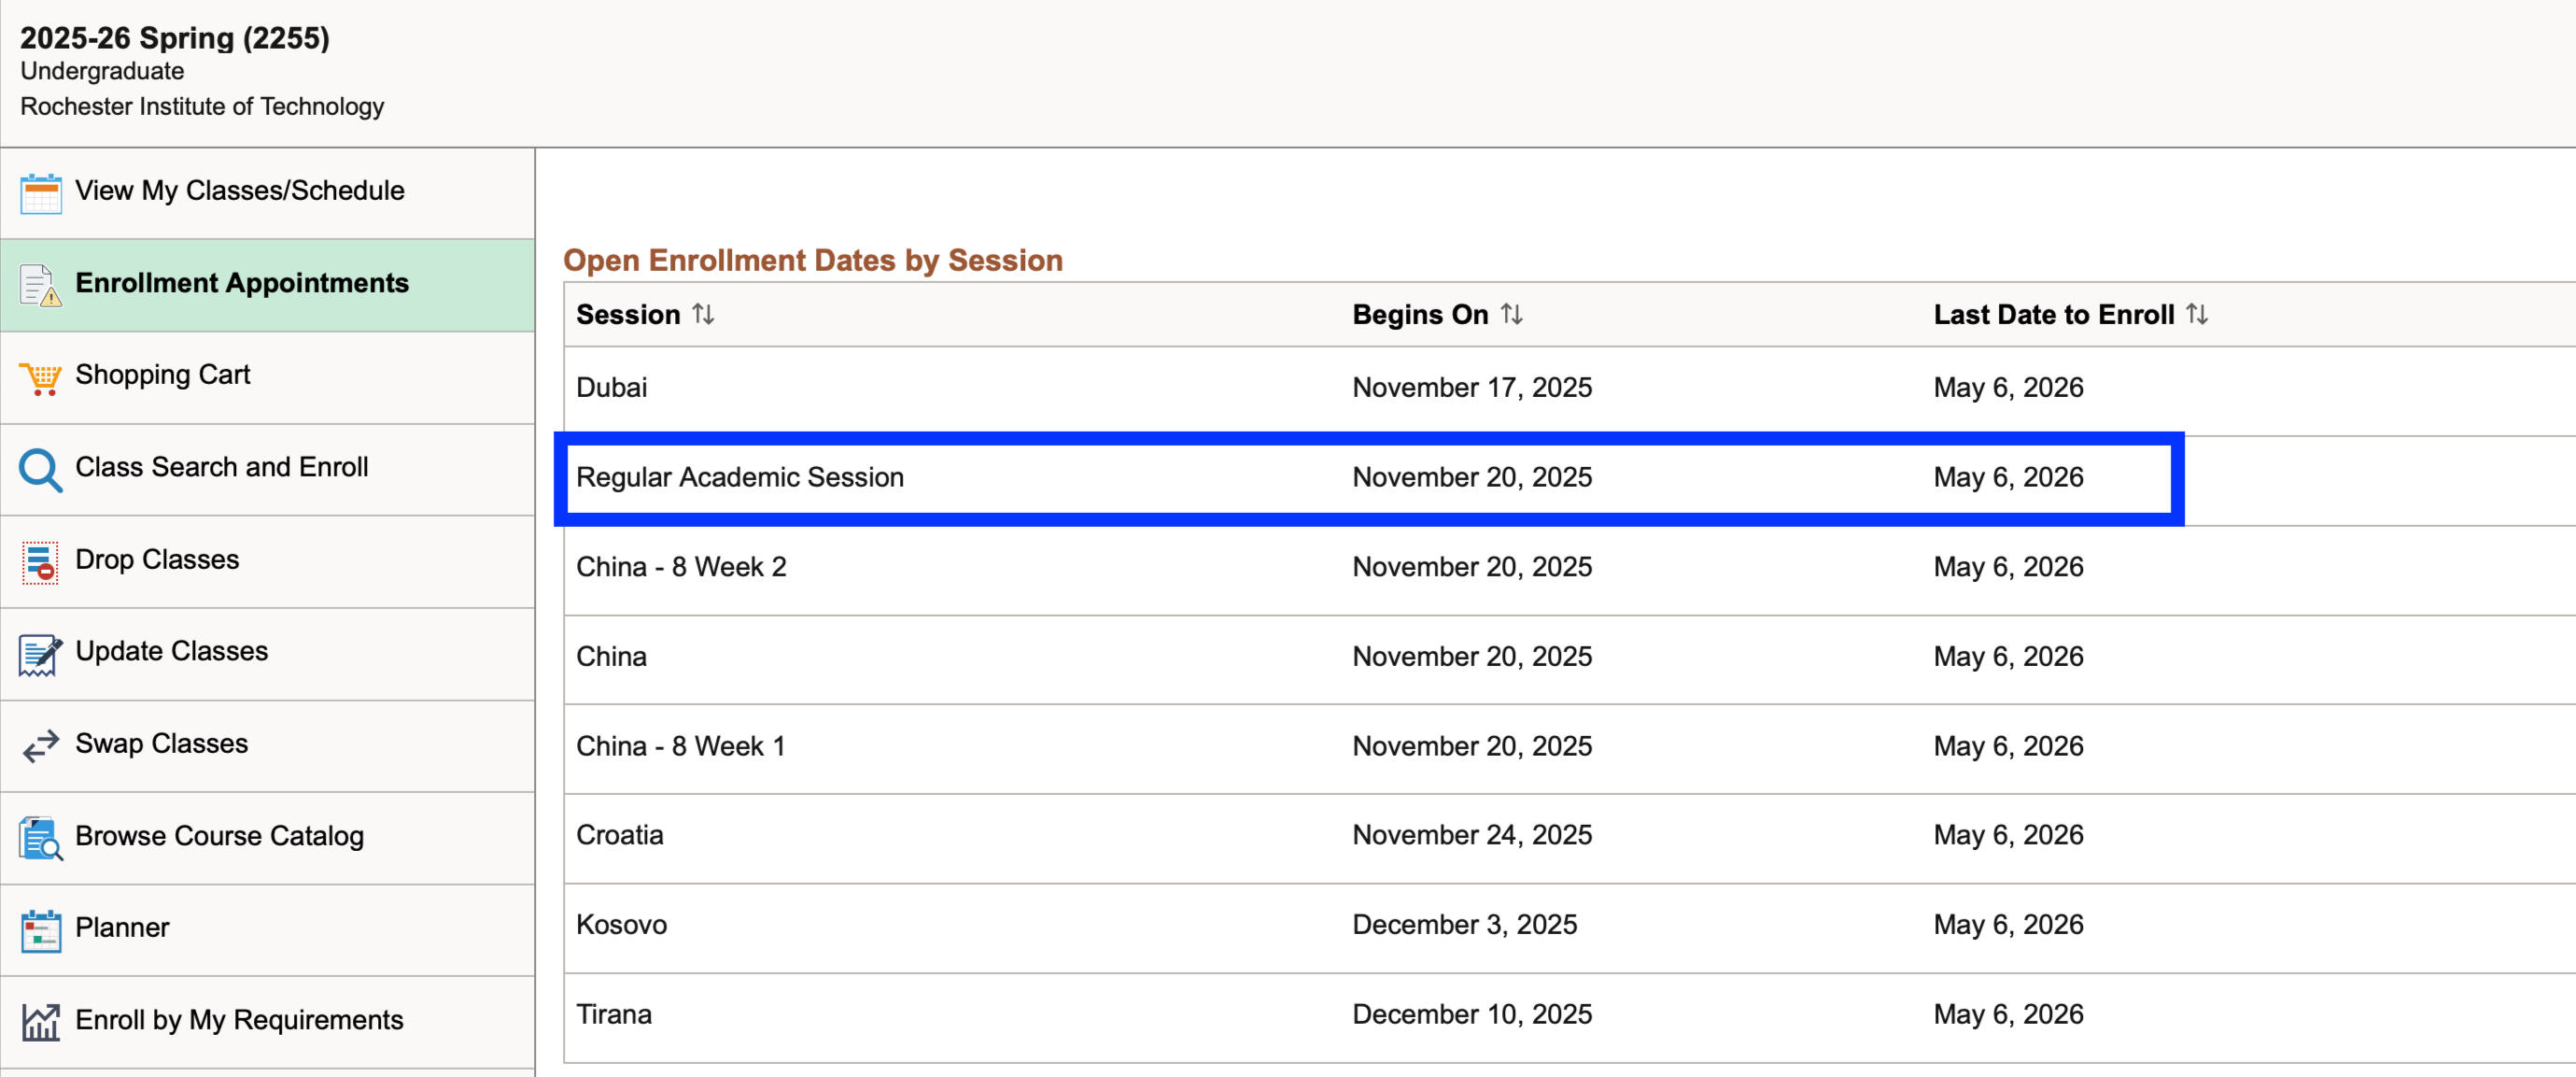Select the Shopping Cart icon
This screenshot has width=2576, height=1077.
pos(38,377)
